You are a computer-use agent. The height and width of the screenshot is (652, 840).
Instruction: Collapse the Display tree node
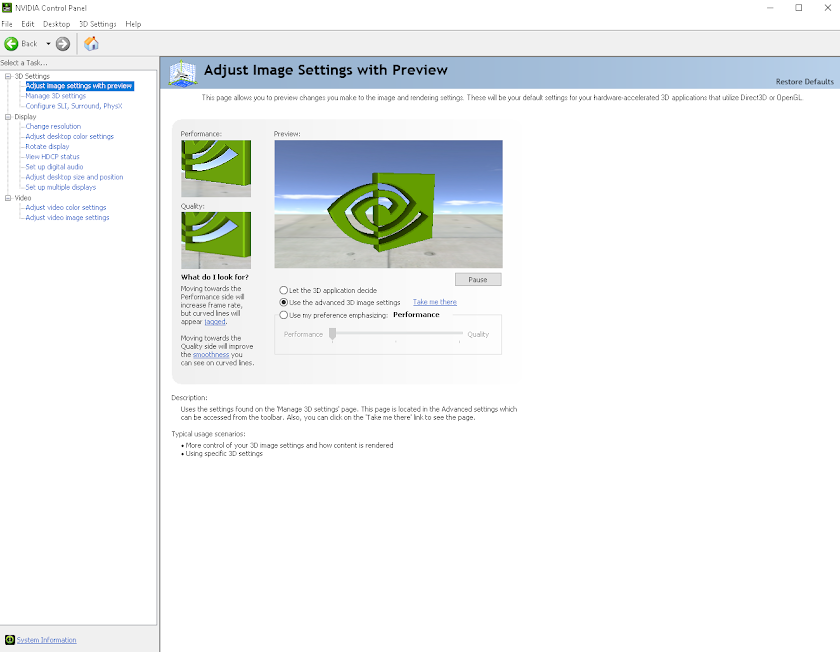(x=8, y=116)
